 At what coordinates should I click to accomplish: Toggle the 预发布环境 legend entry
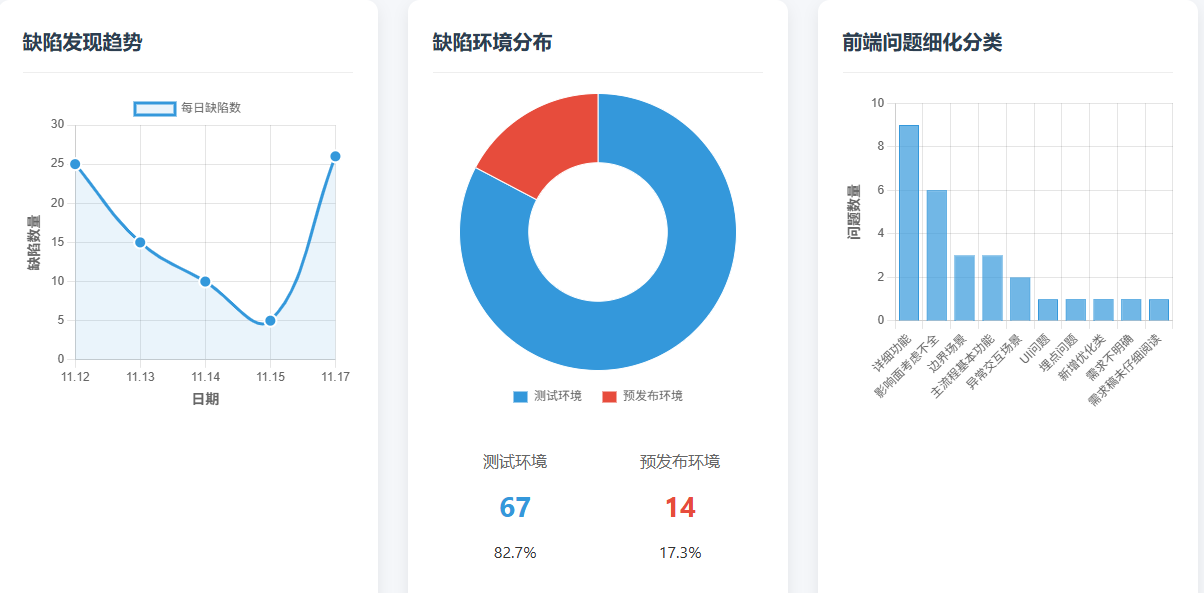point(643,396)
